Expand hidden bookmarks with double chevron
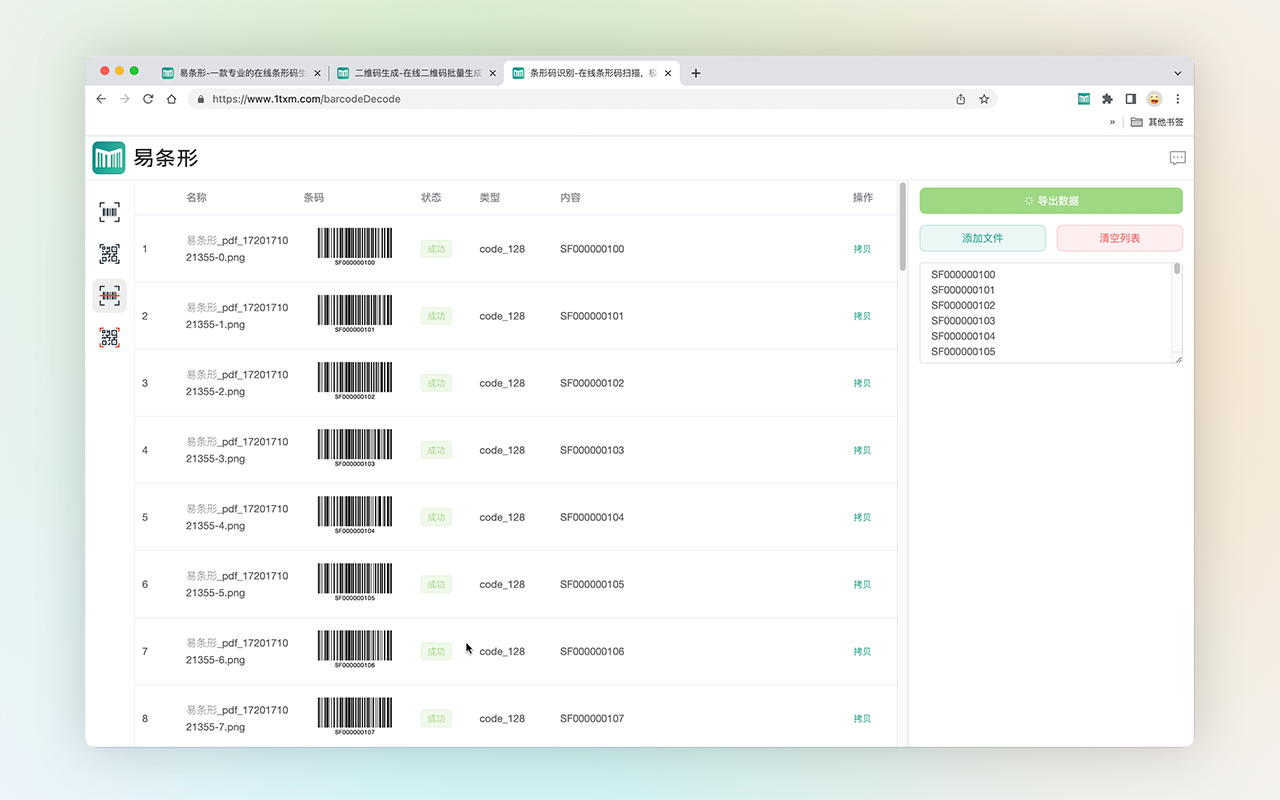Screen dimensions: 1280x800 click(1112, 122)
